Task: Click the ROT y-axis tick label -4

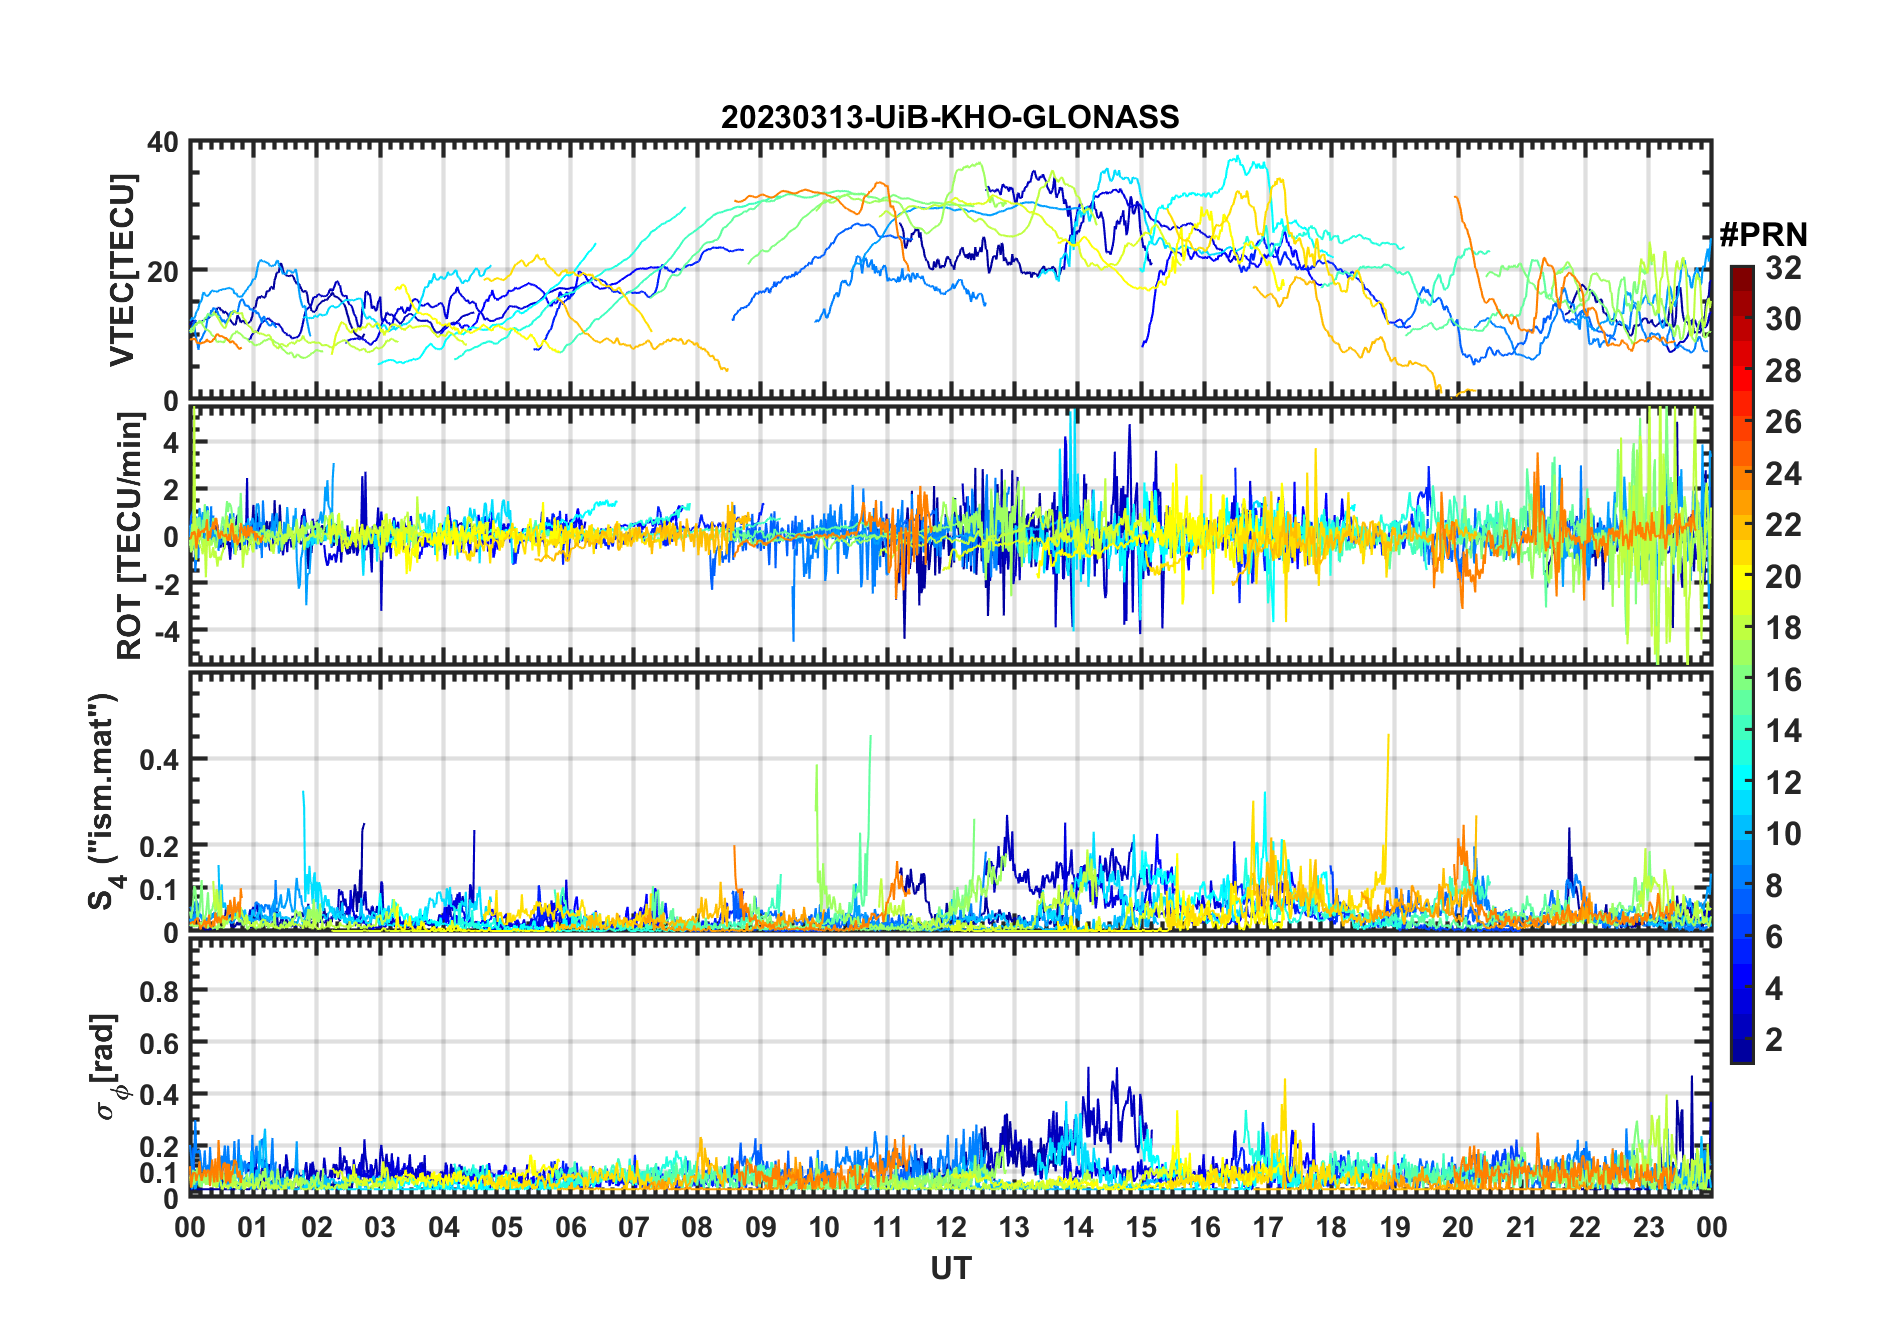Action: pos(165,631)
